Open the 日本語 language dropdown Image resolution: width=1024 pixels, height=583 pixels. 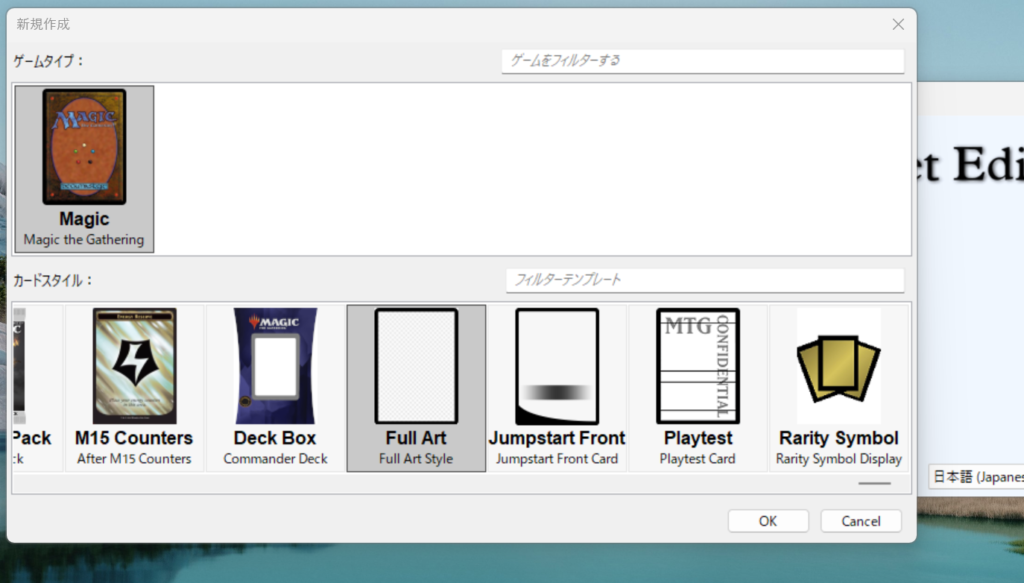[x=975, y=477]
